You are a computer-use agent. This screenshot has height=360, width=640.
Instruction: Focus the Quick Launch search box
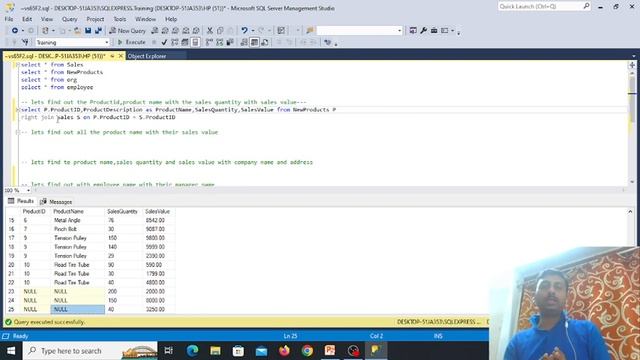(x=544, y=6)
